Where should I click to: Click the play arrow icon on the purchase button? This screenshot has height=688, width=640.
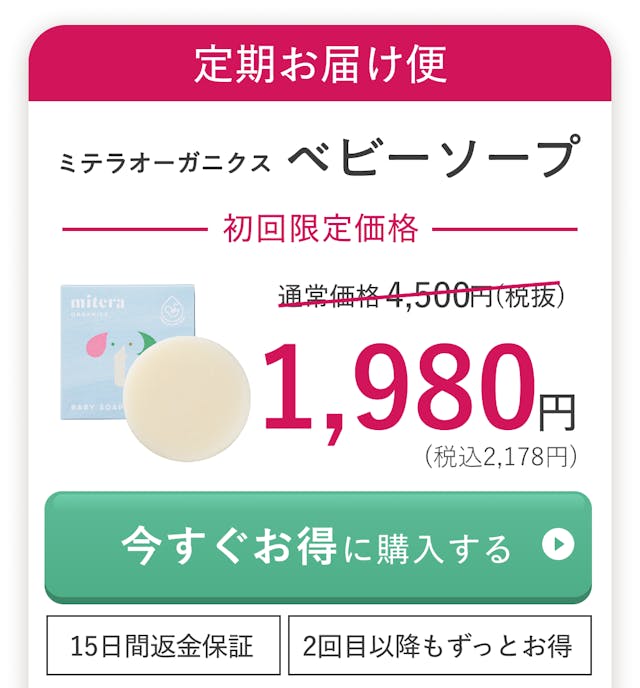coord(558,545)
